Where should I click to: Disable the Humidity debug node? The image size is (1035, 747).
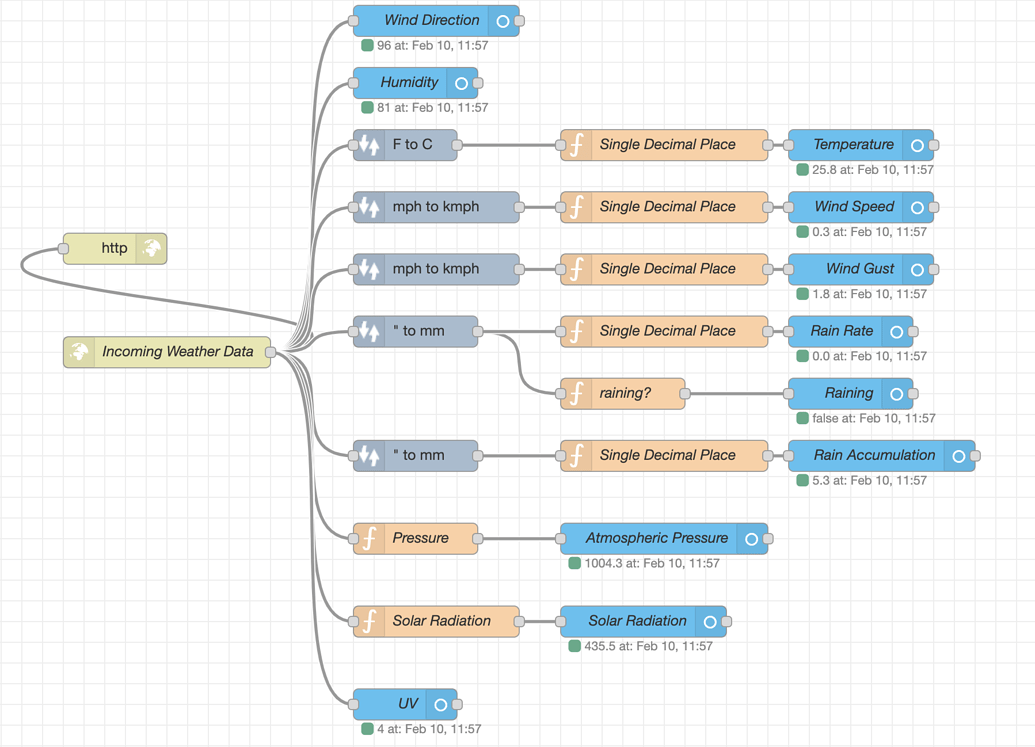pos(461,82)
